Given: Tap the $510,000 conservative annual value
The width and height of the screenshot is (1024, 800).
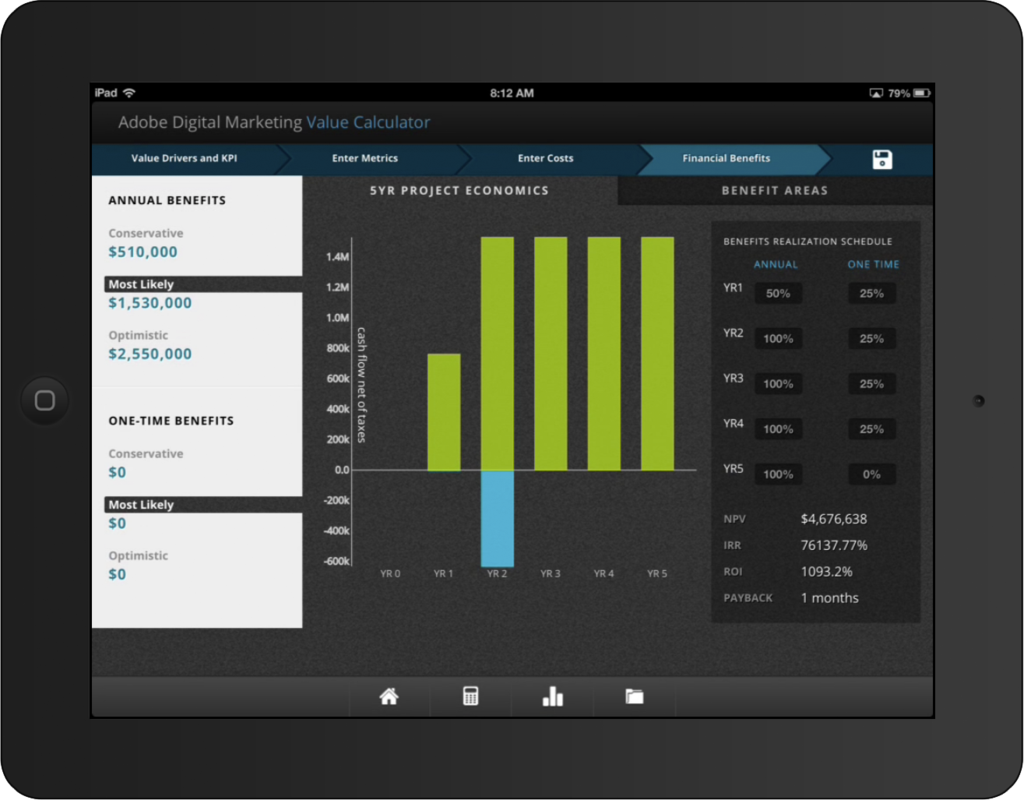Looking at the screenshot, I should tap(142, 252).
